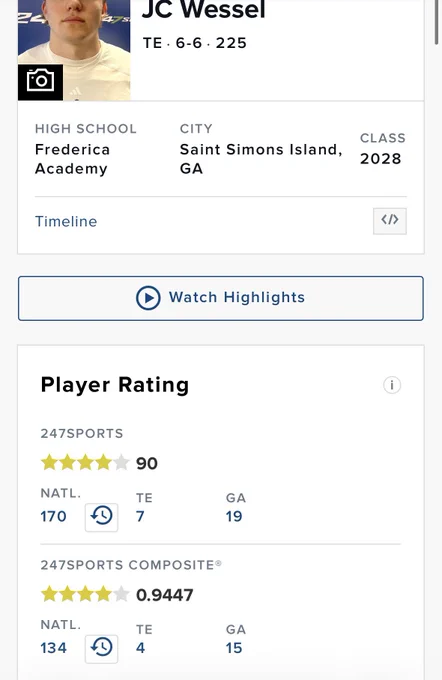Open 247Sports national rank 170

point(53,517)
